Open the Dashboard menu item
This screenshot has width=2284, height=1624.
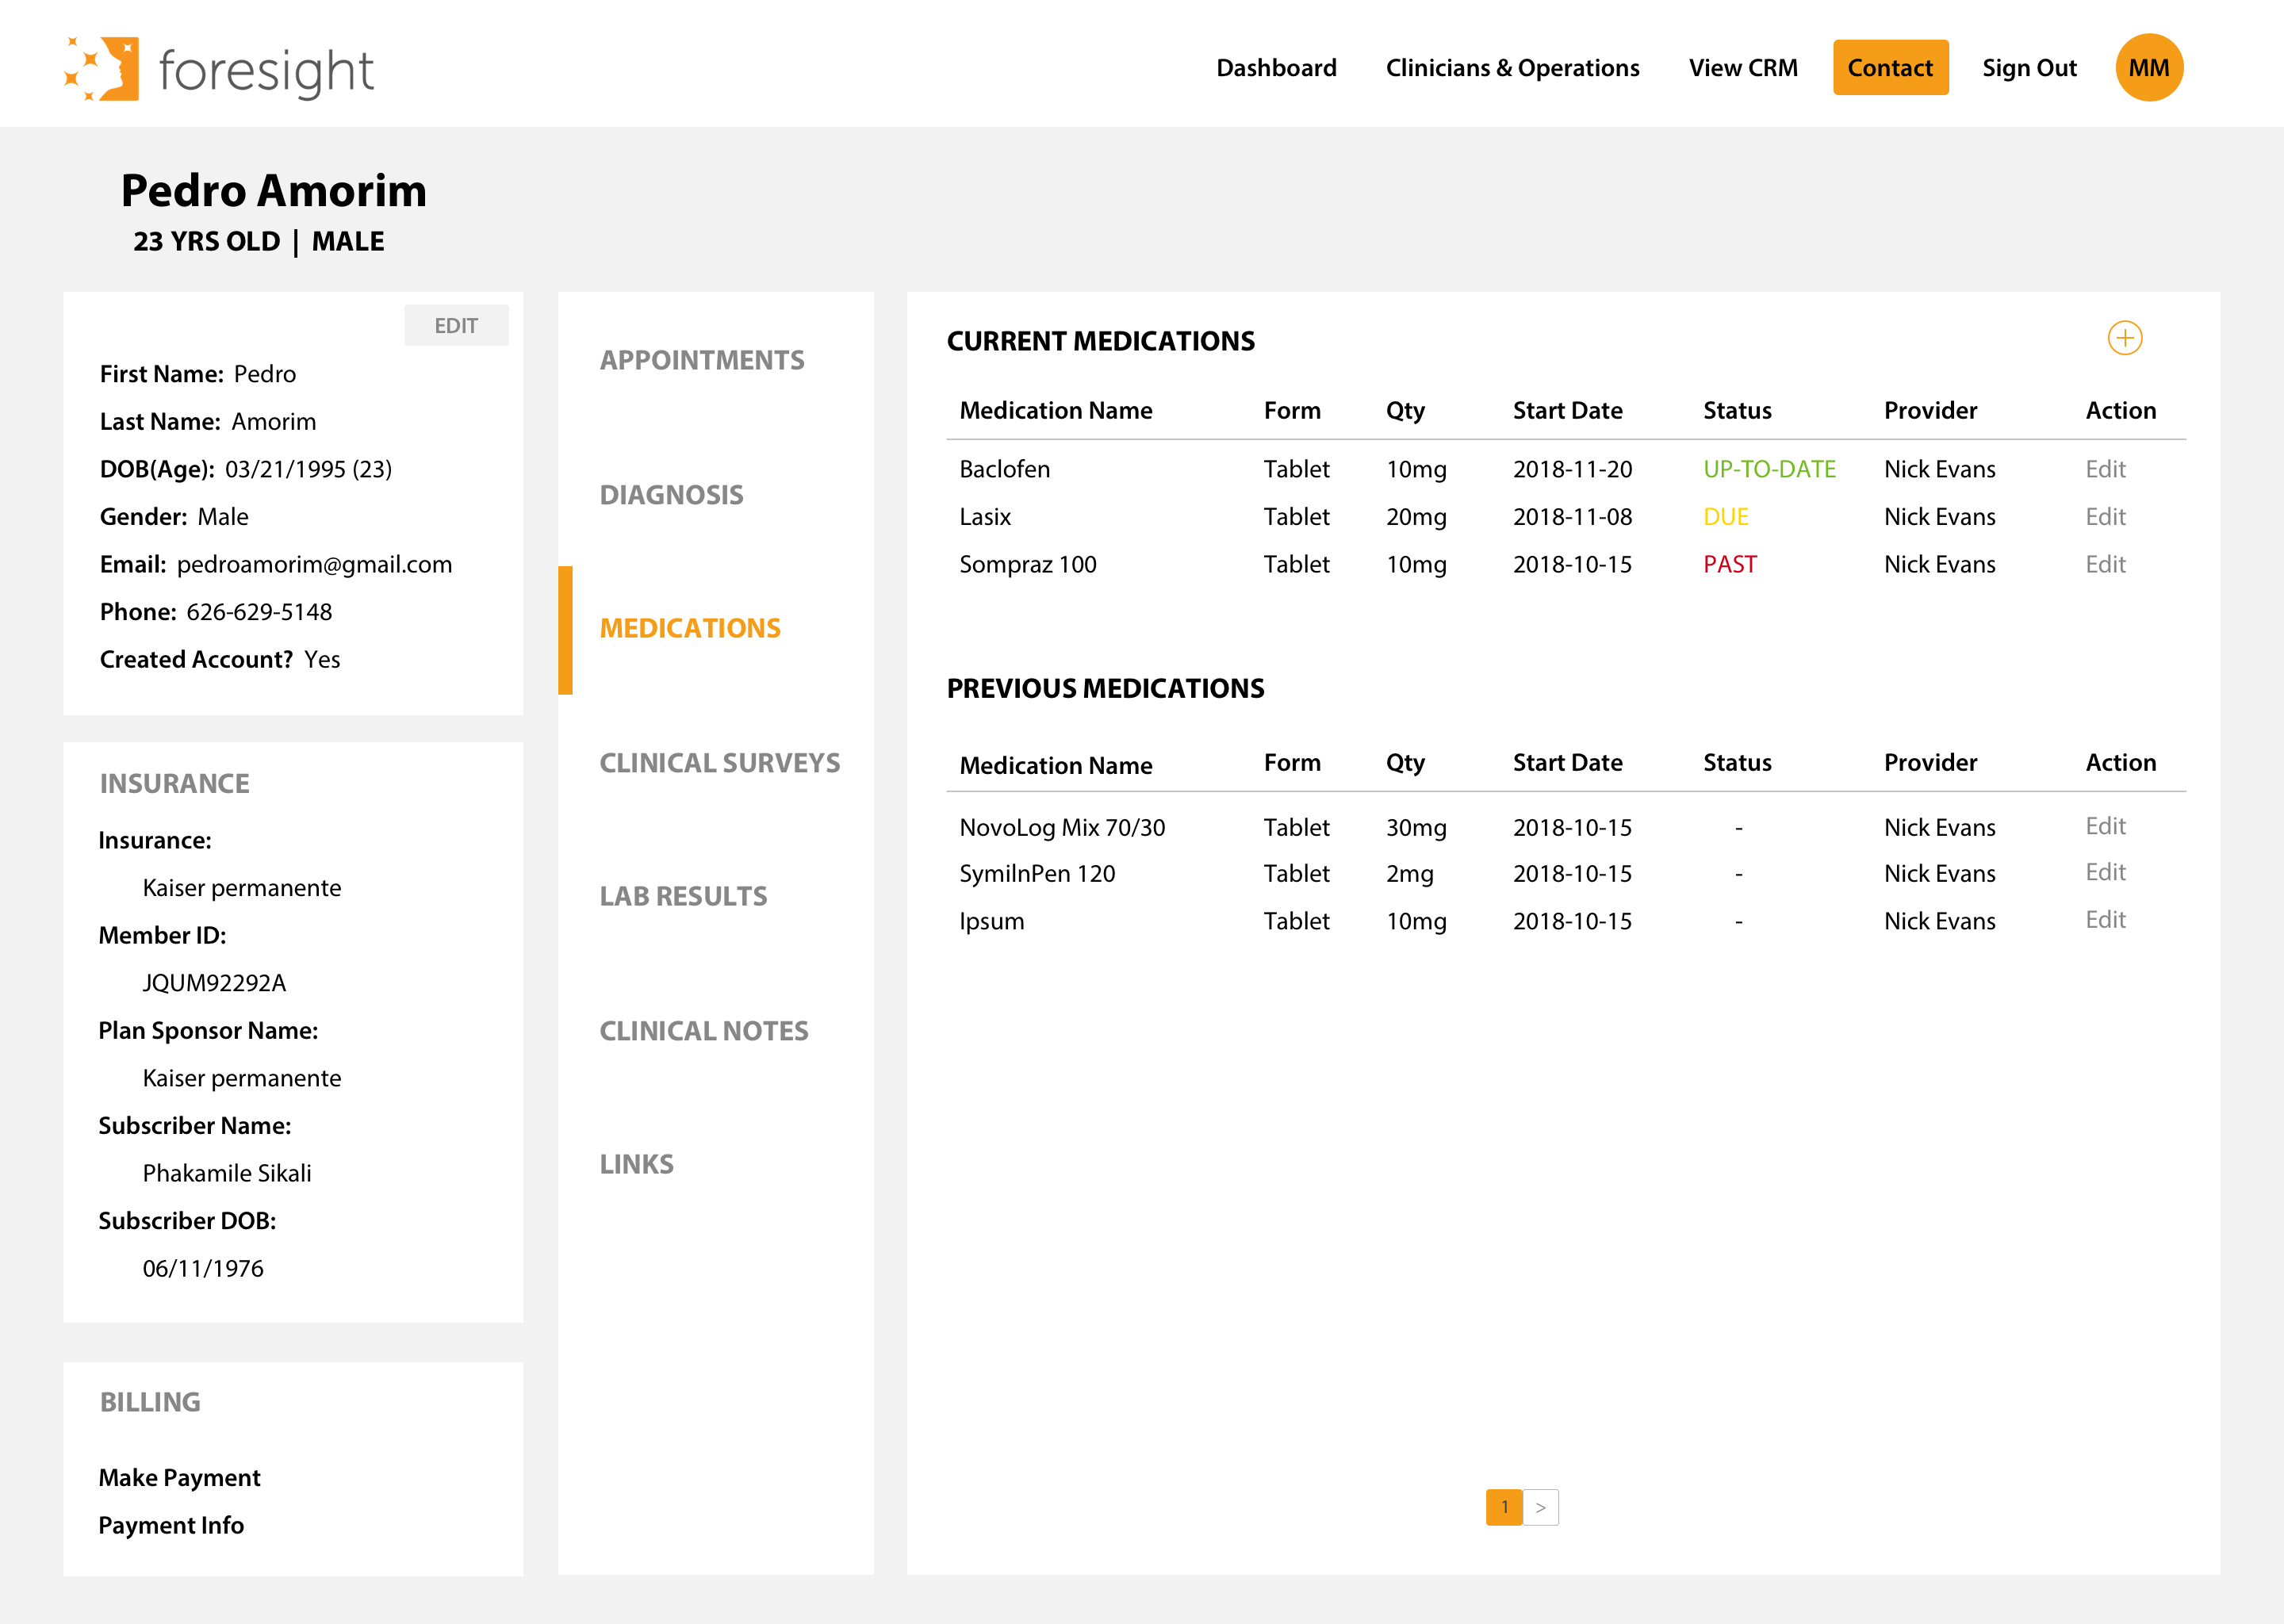tap(1275, 68)
